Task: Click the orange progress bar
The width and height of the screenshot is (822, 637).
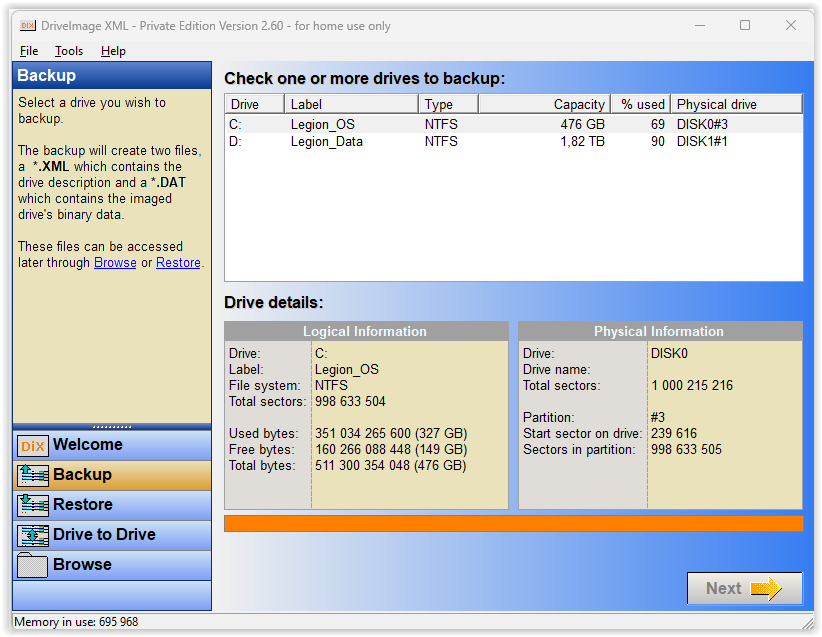Action: coord(512,522)
